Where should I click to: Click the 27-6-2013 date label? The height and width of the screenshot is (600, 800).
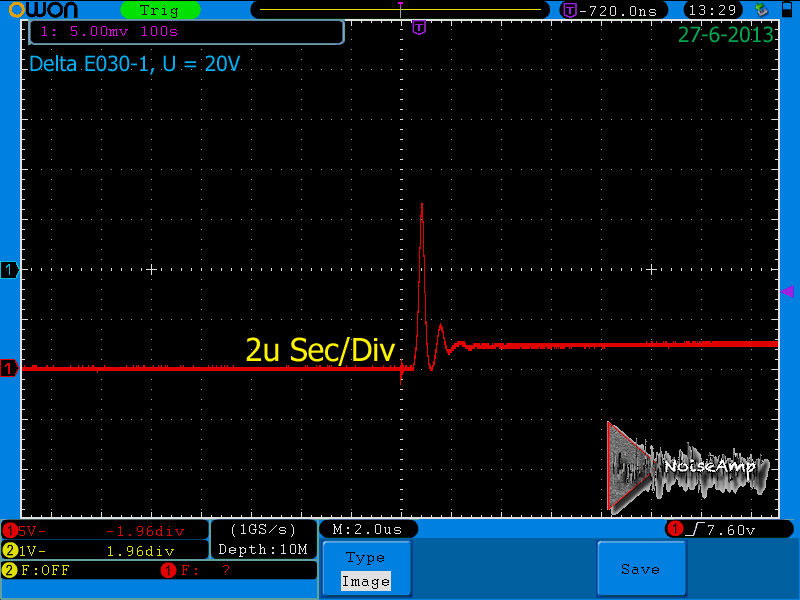(x=726, y=35)
